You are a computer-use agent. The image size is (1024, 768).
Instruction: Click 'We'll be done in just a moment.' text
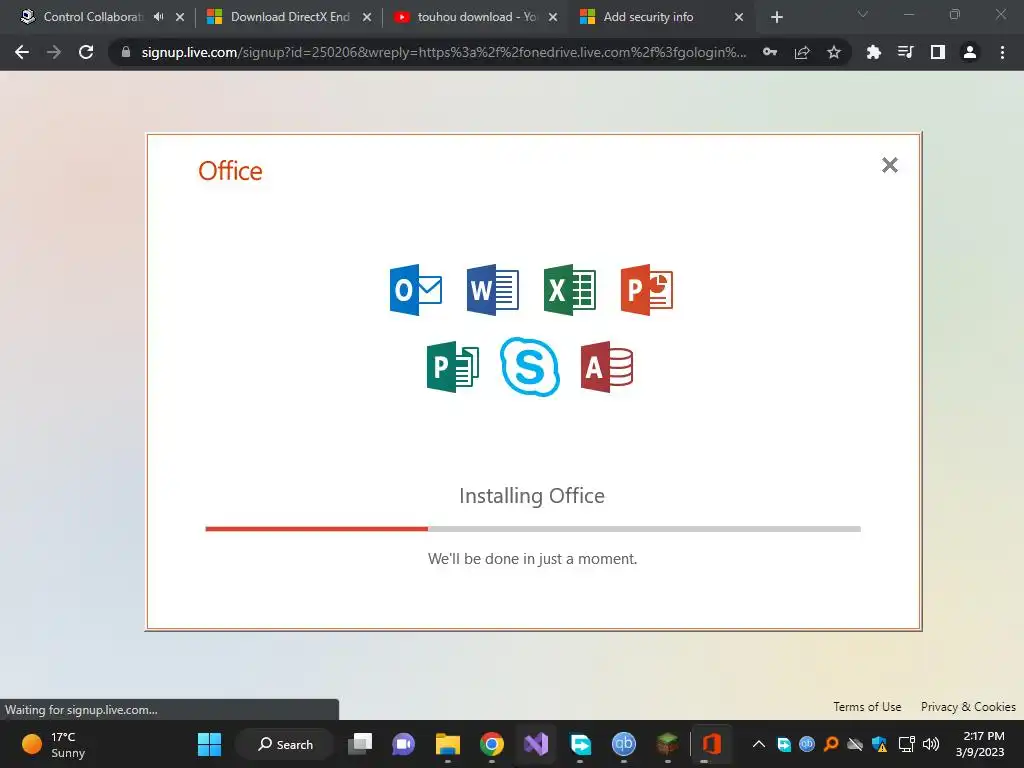(532, 559)
